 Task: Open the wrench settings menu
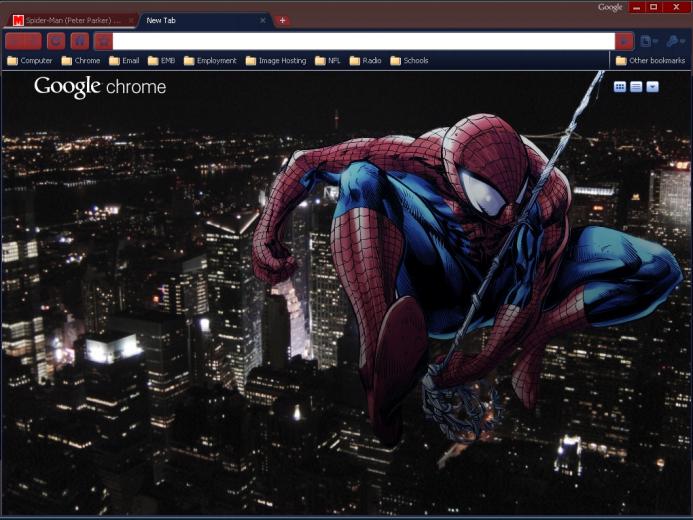tap(676, 41)
